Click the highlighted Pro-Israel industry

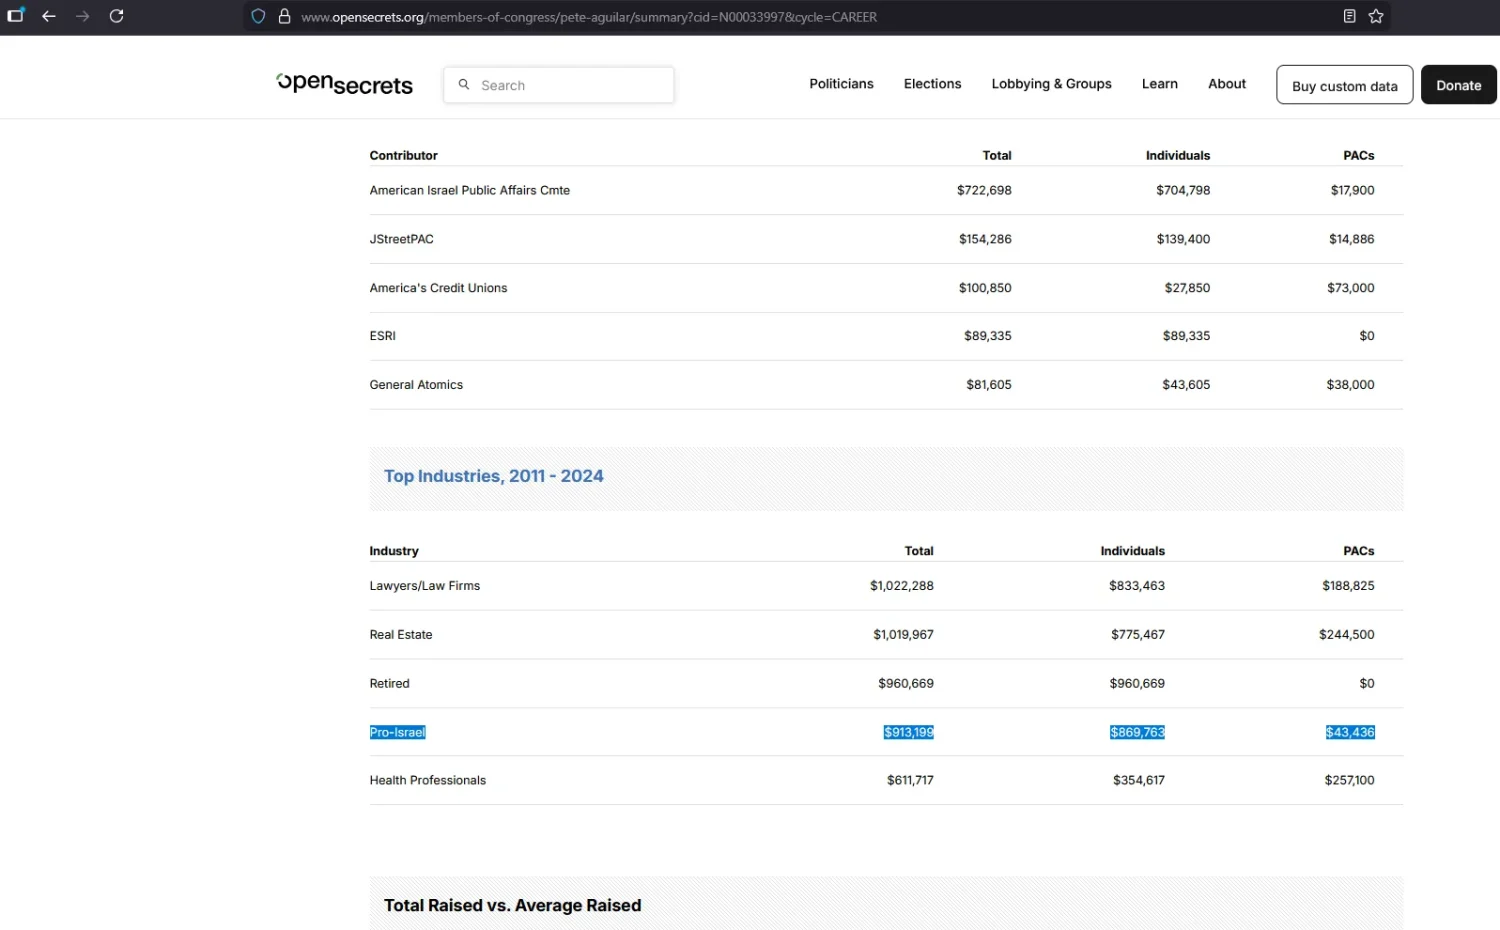click(x=397, y=732)
